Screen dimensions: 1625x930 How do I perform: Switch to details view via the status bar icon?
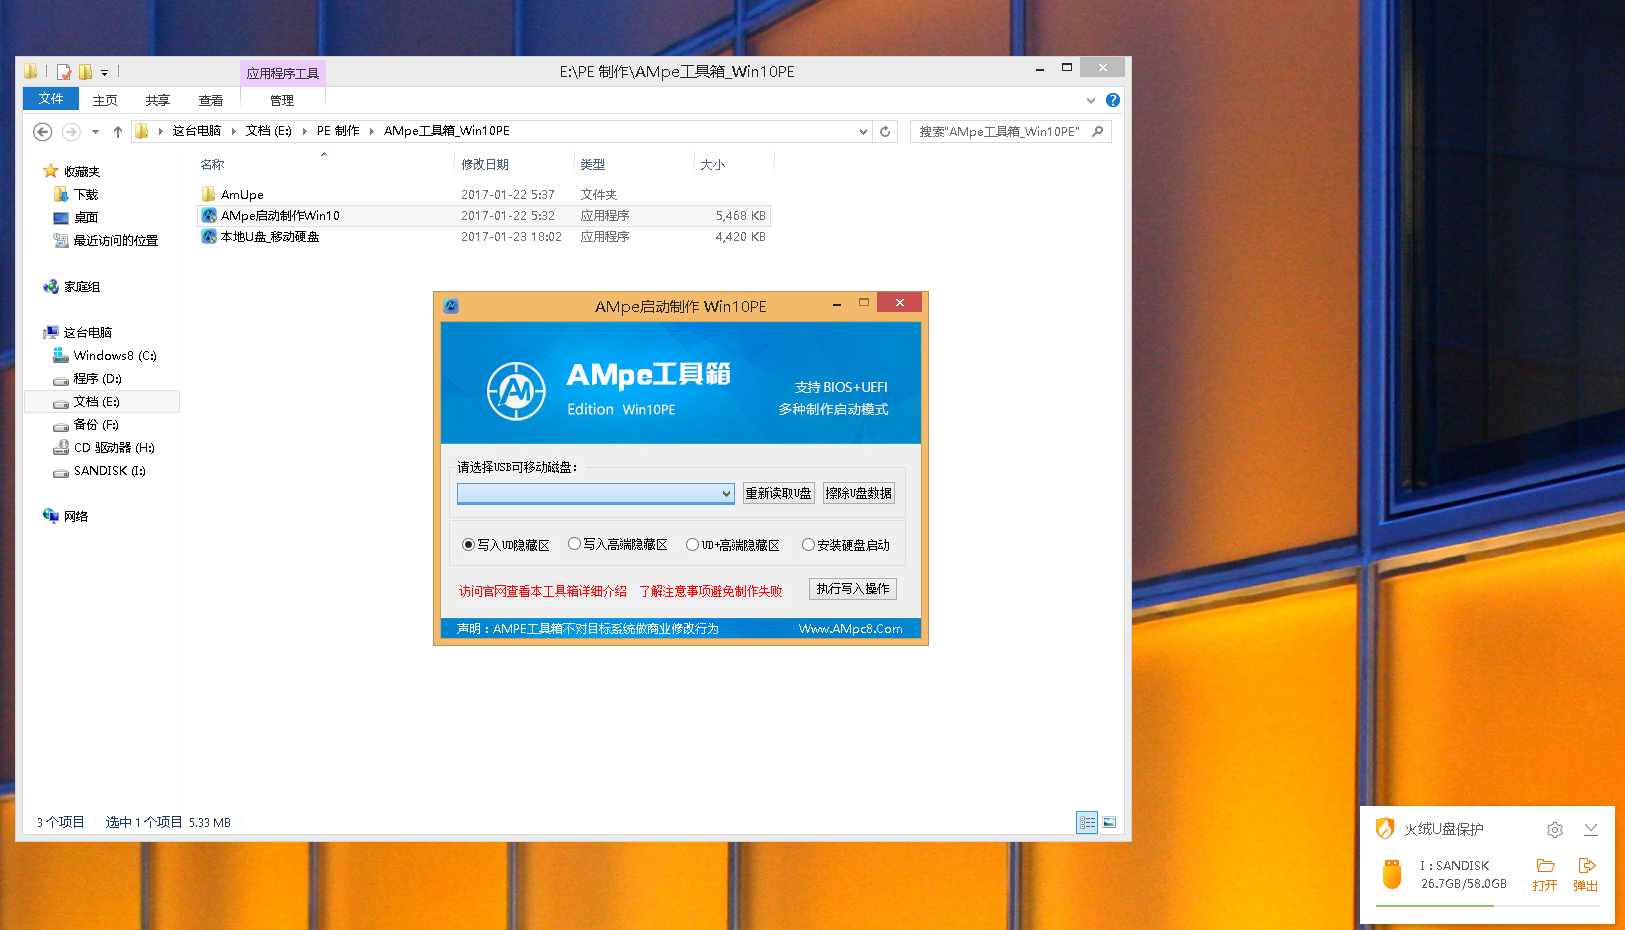click(x=1087, y=822)
